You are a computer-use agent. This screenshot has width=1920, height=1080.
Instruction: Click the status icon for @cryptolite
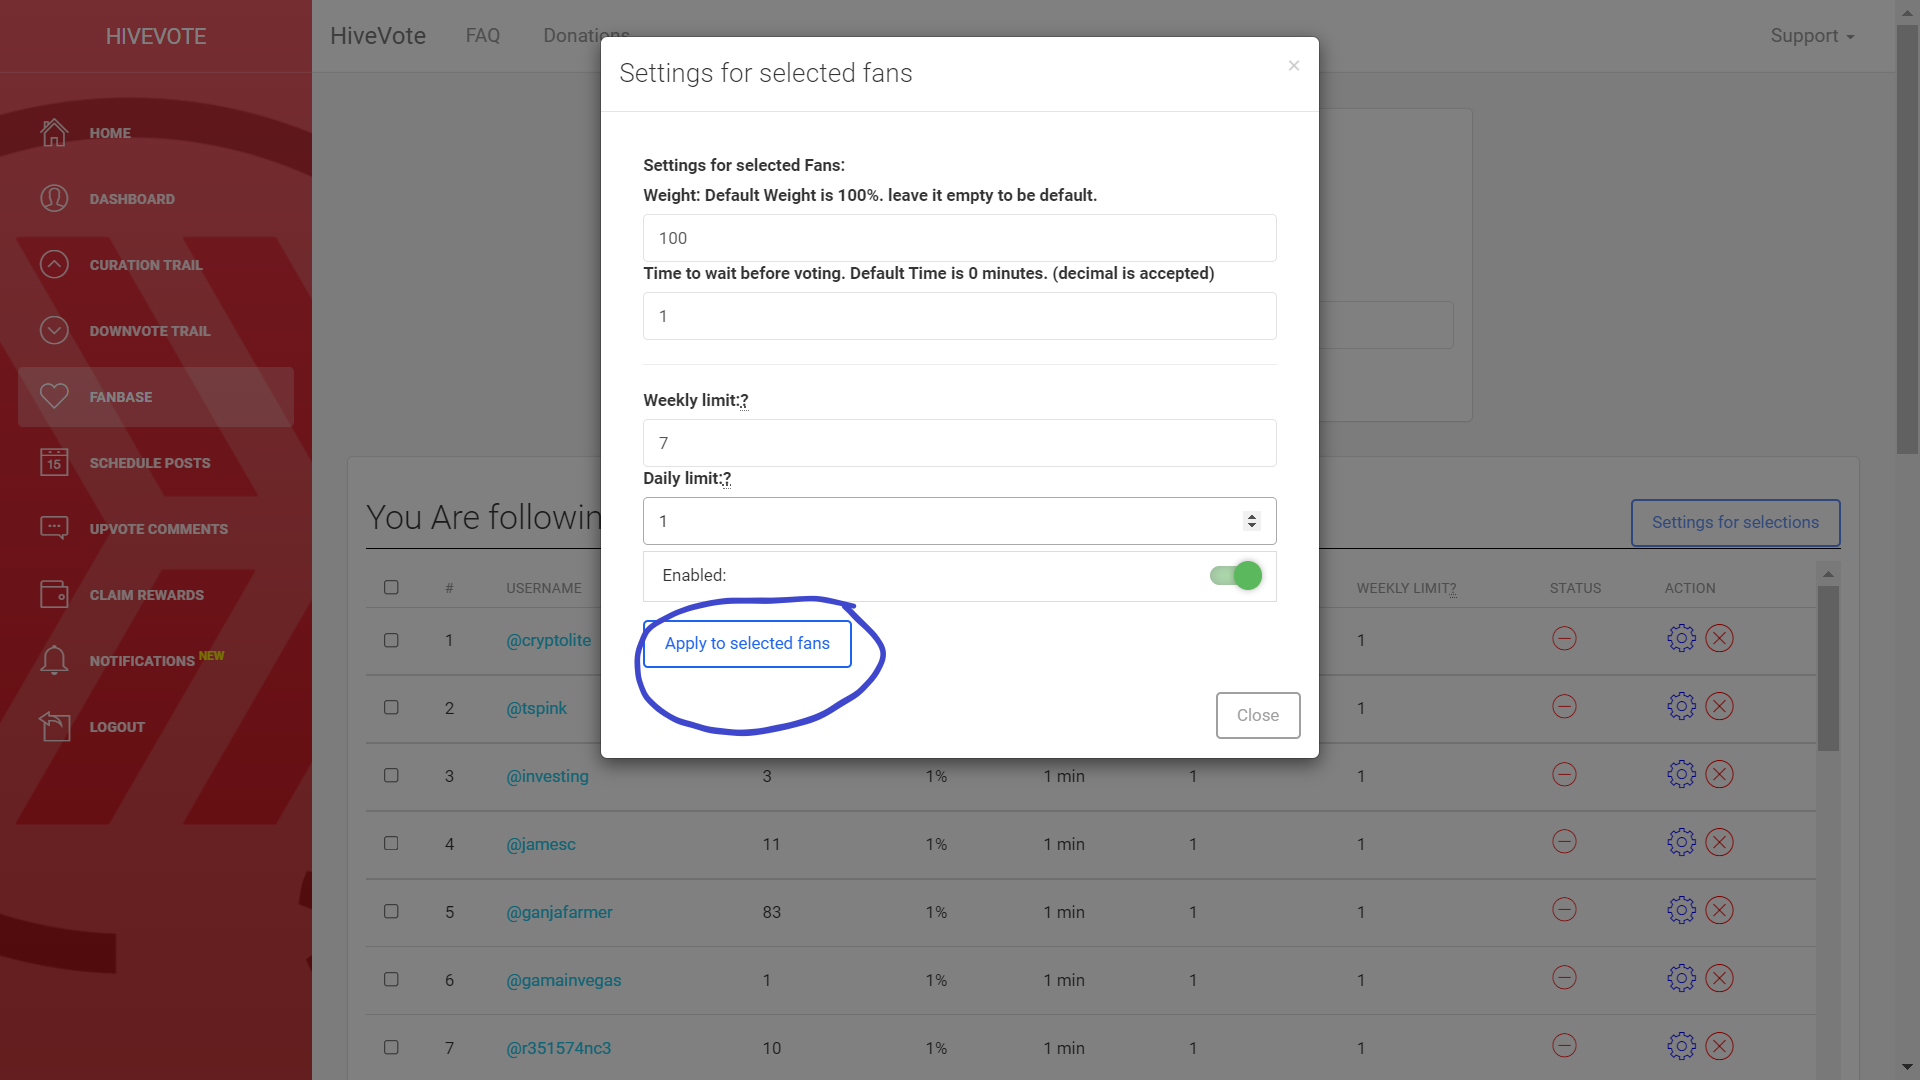[x=1564, y=638]
